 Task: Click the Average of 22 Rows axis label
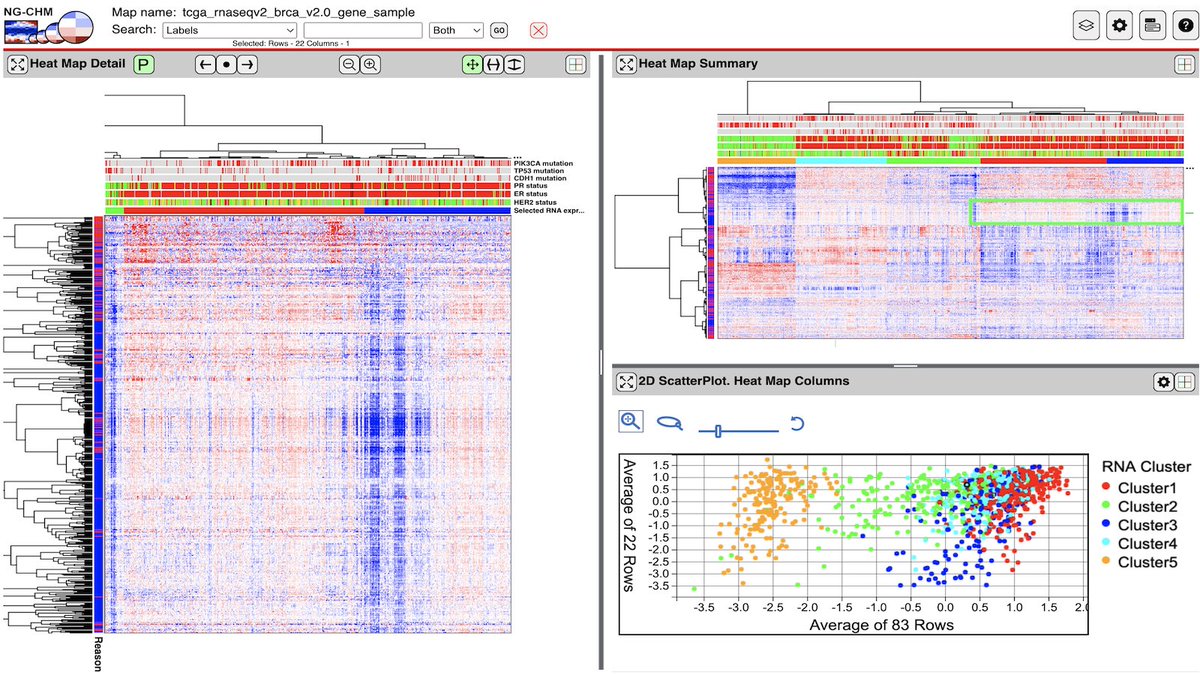pos(630,525)
